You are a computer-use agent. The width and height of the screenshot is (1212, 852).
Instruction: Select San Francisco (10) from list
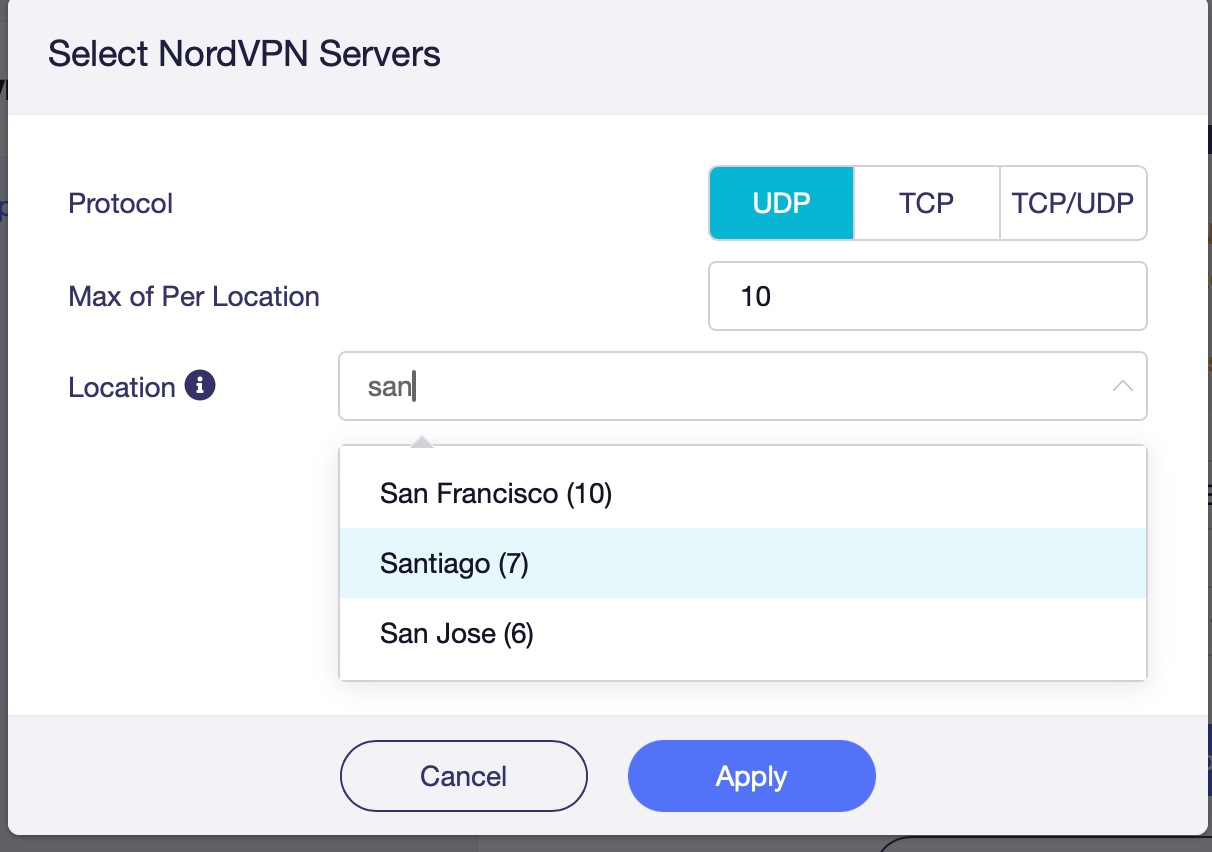(x=743, y=493)
